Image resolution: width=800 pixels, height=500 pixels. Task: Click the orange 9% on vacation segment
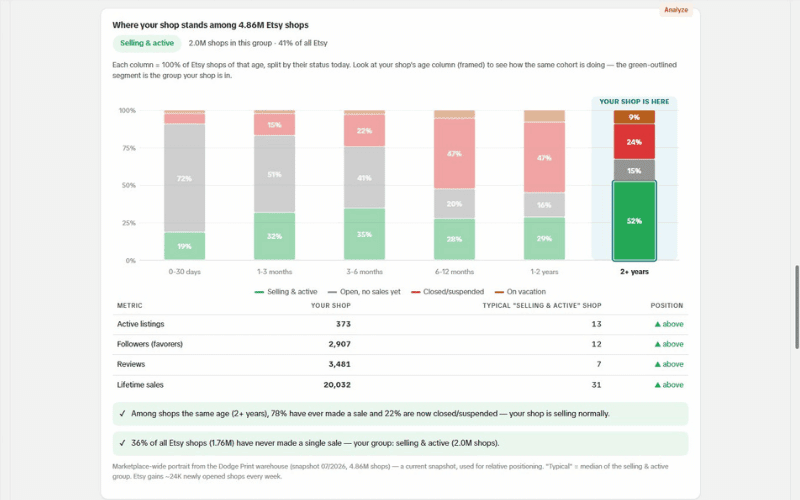[x=634, y=117]
